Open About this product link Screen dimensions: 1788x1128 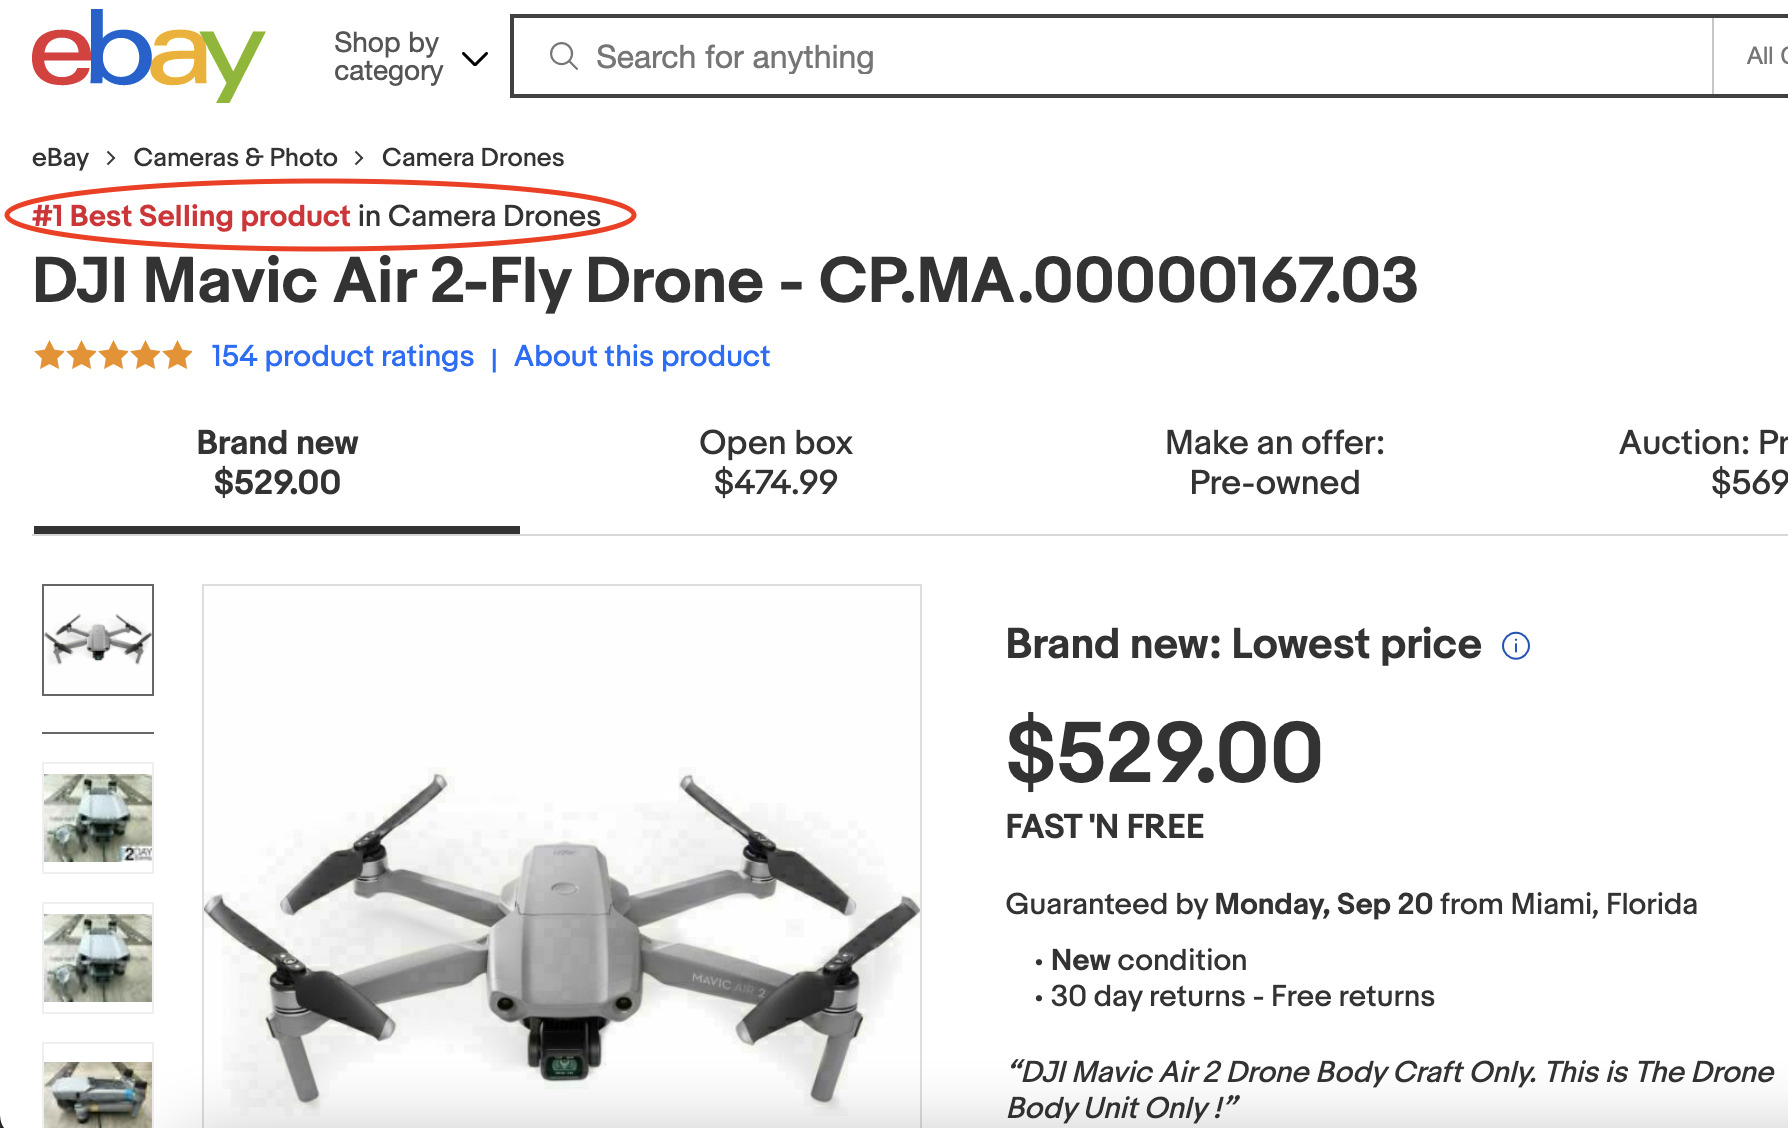point(642,356)
